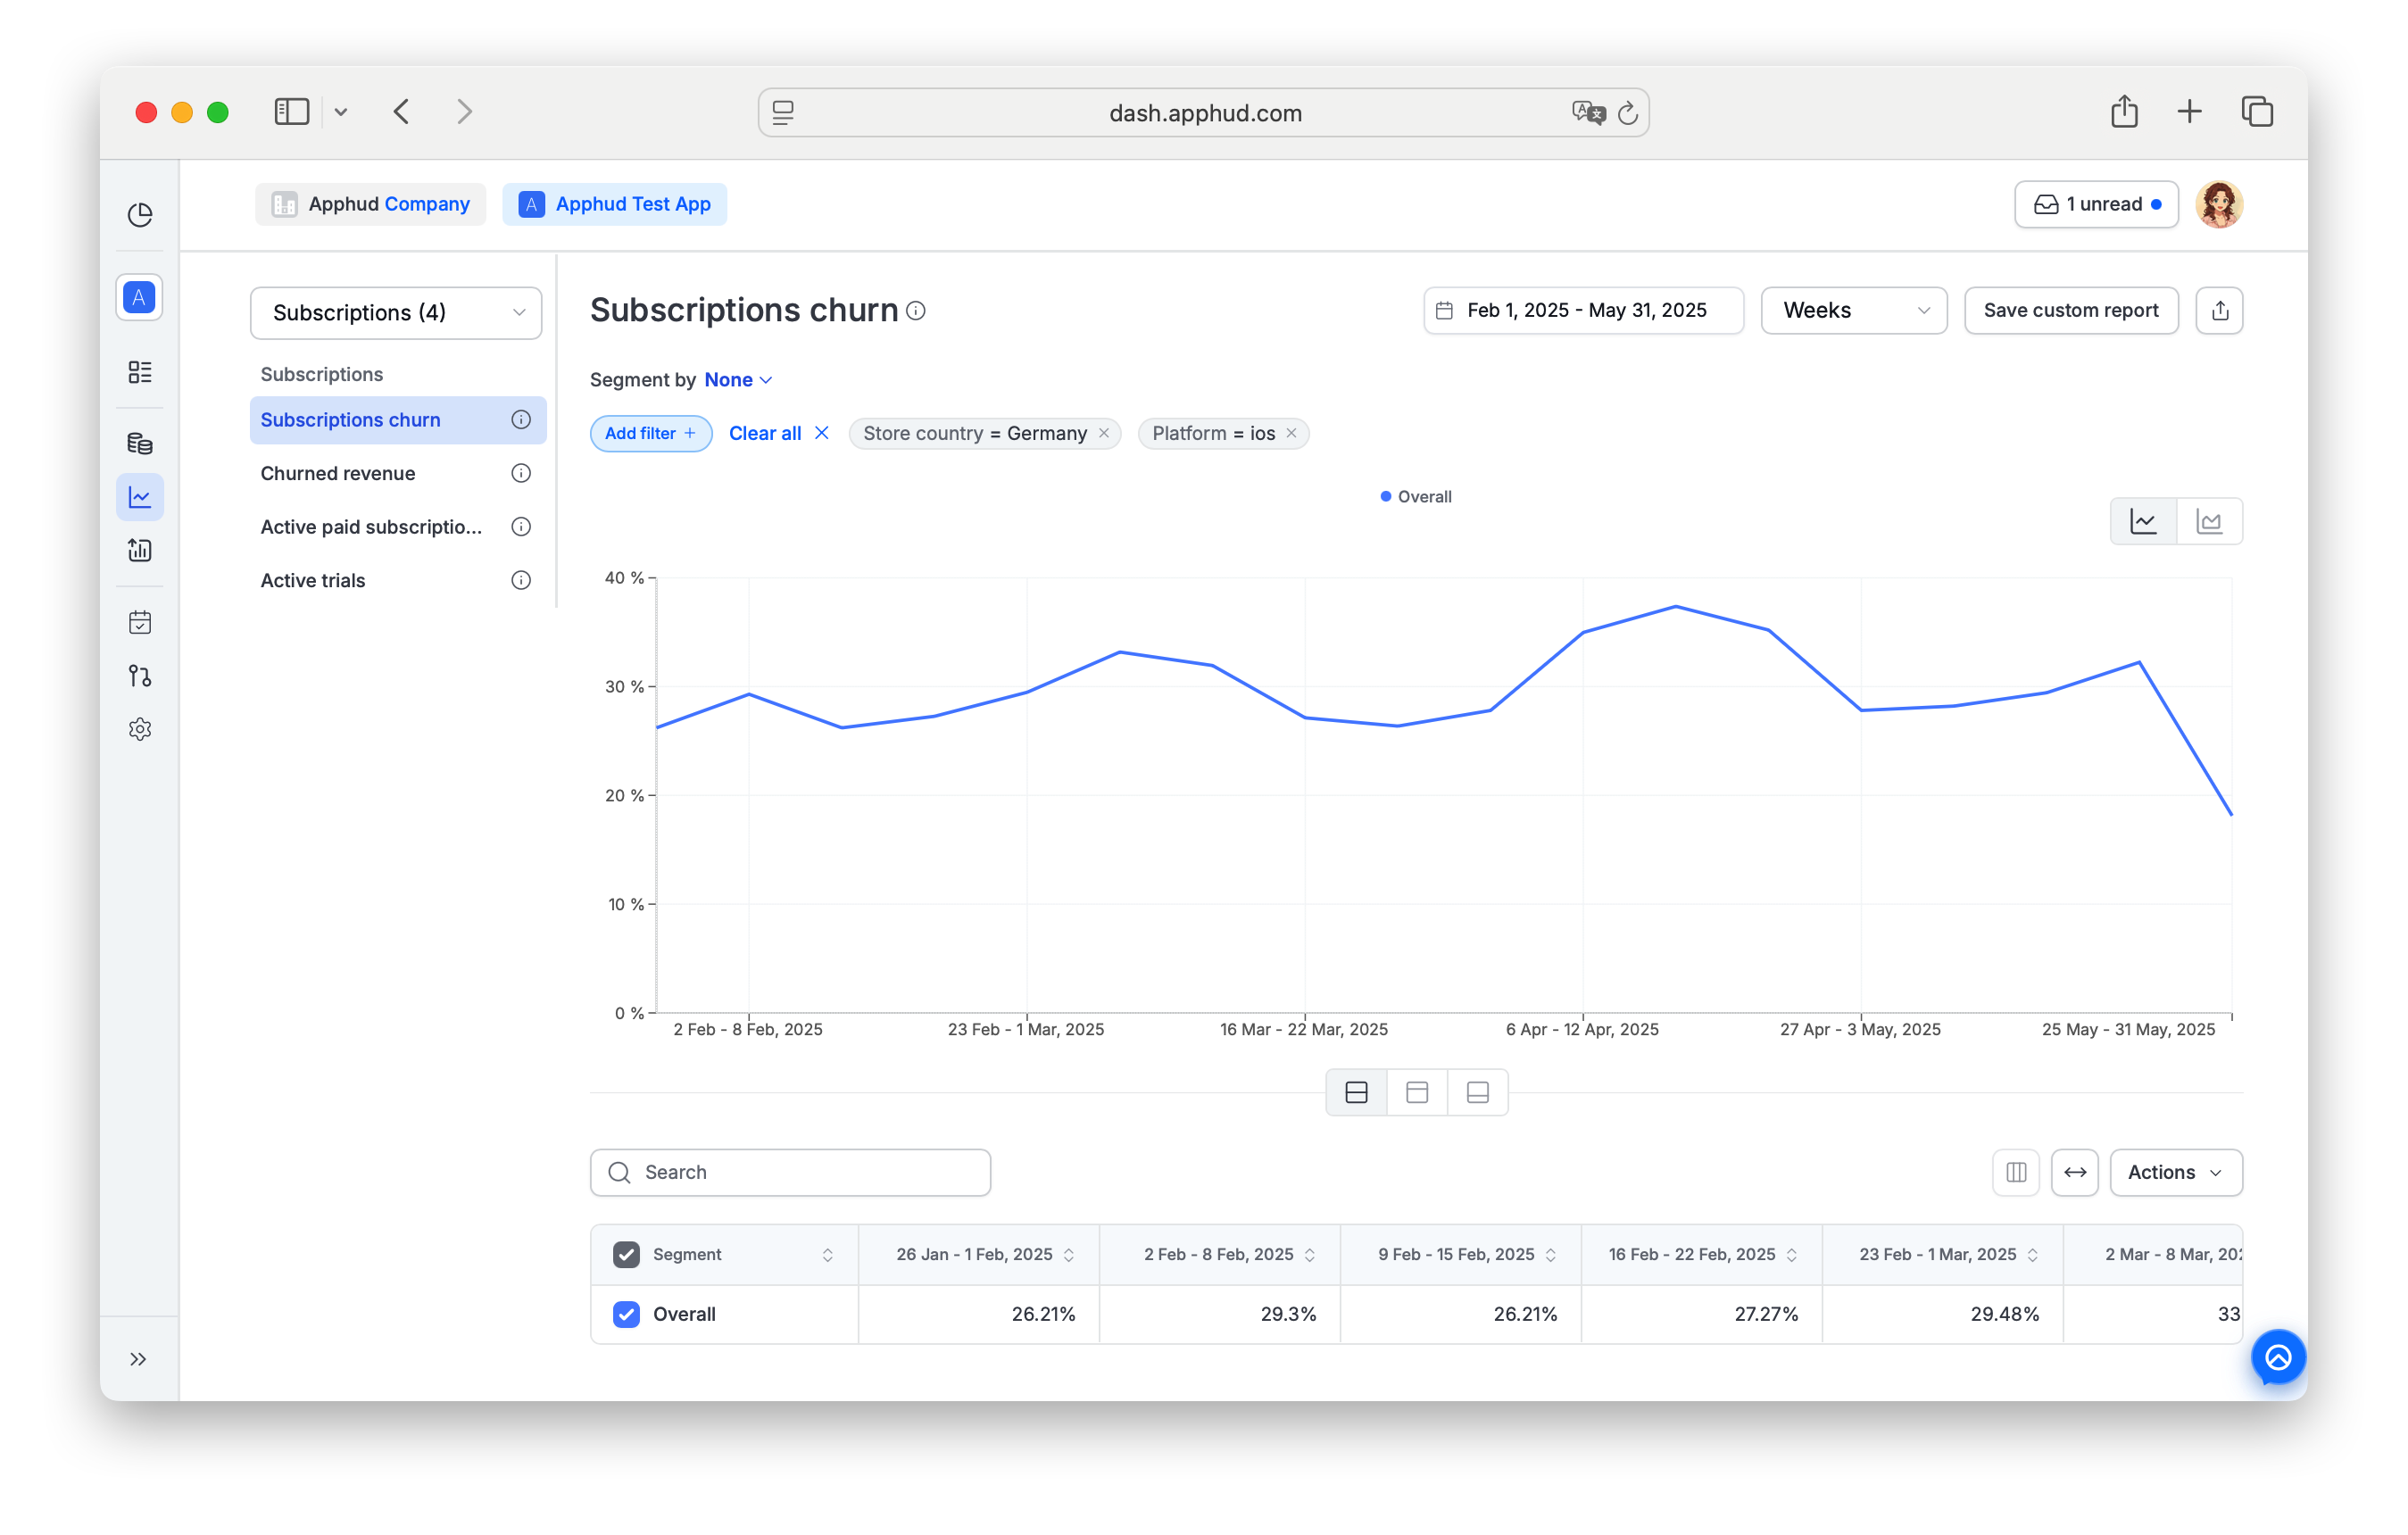Click the 29.3% value cell
The height and width of the screenshot is (1535, 2408).
coord(1220,1314)
